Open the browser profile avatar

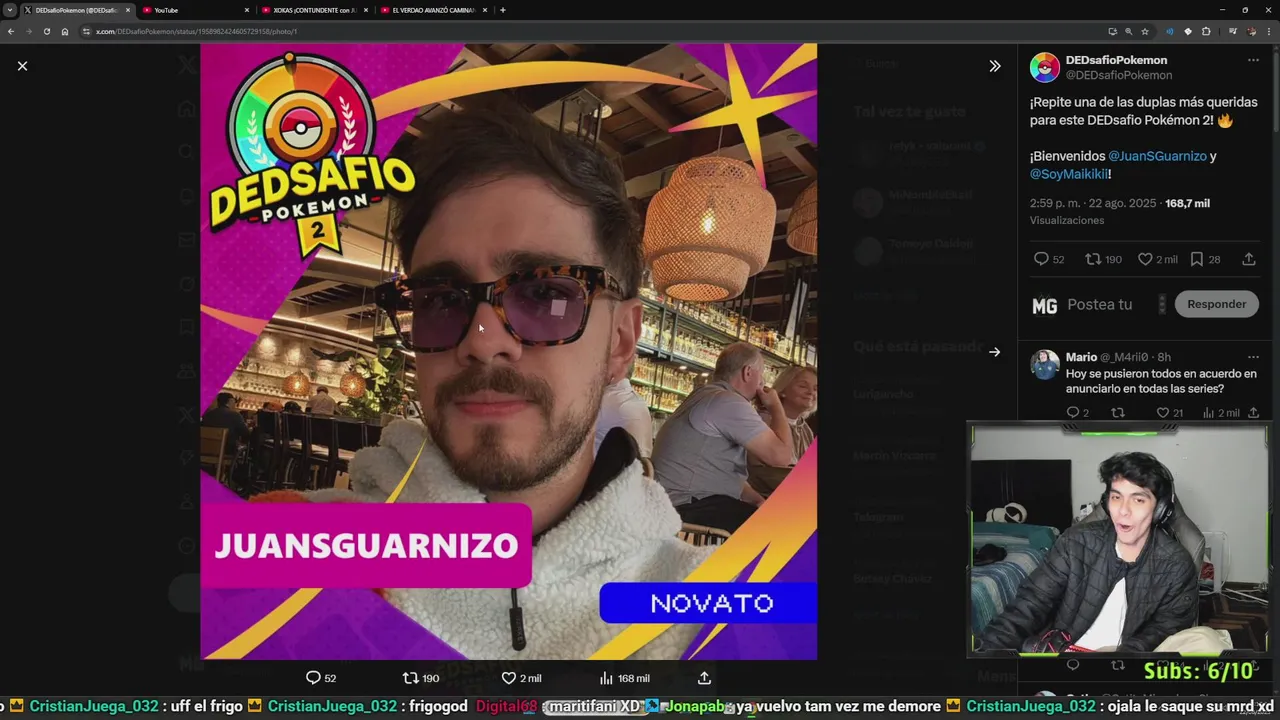1251,31
